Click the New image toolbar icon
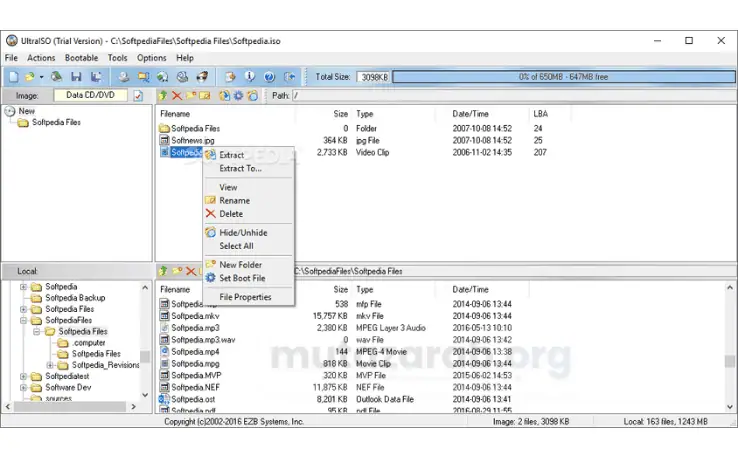 click(x=14, y=77)
